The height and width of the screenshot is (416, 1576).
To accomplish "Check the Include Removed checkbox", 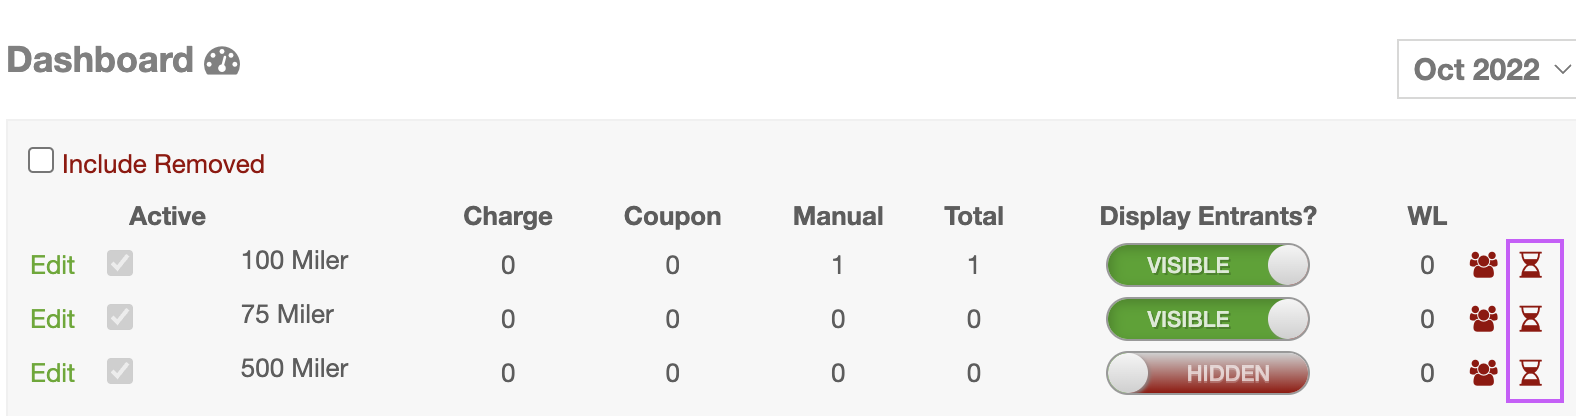I will point(41,160).
